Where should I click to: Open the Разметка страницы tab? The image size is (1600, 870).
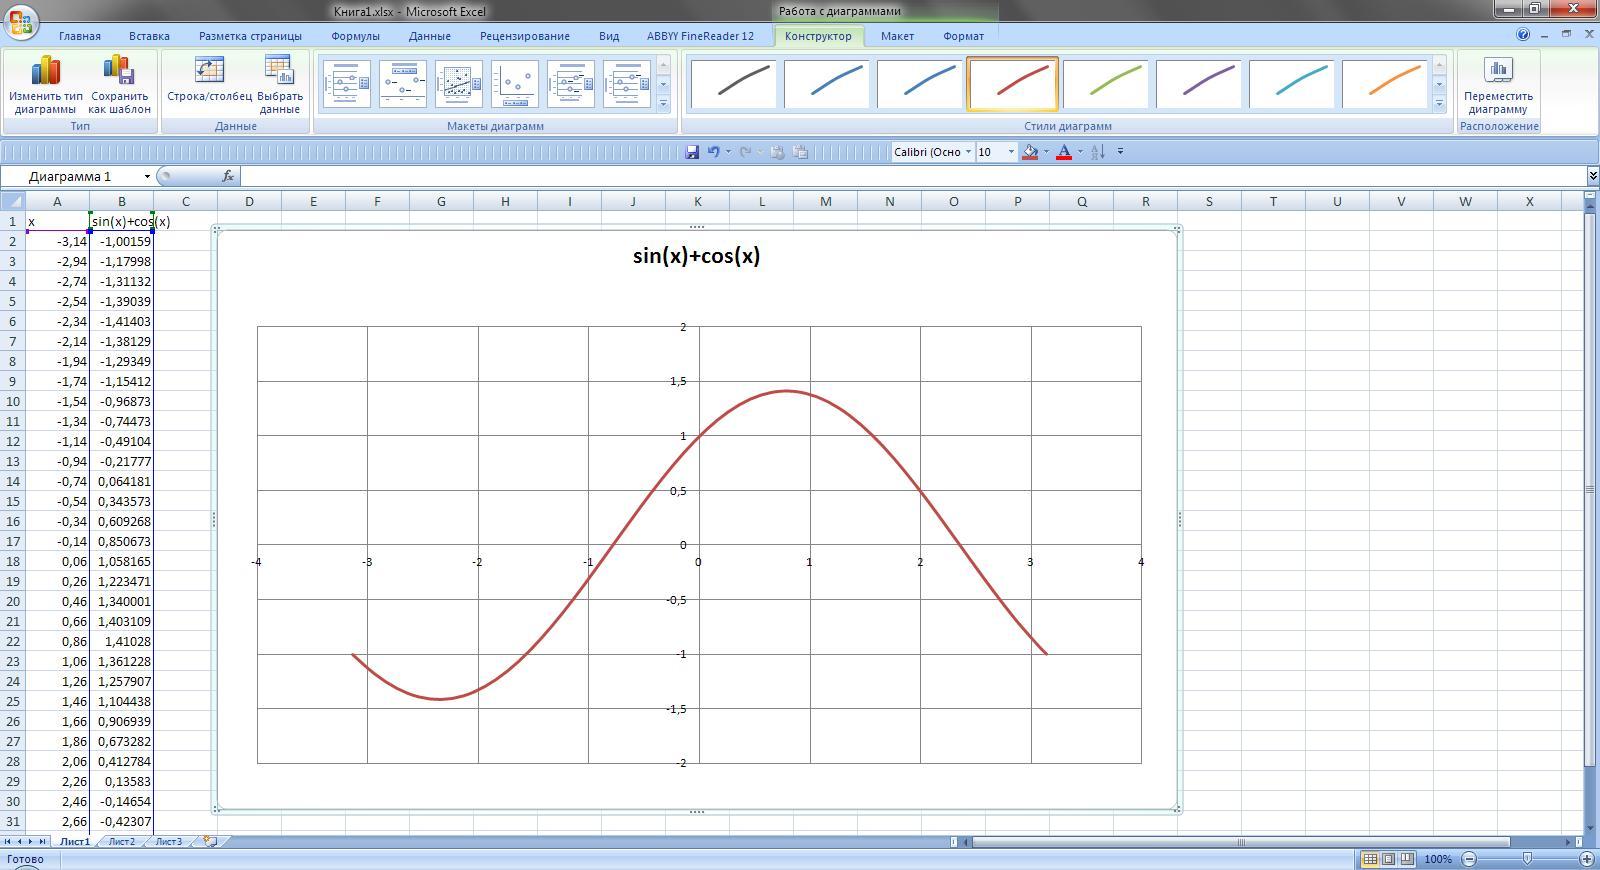pos(250,36)
